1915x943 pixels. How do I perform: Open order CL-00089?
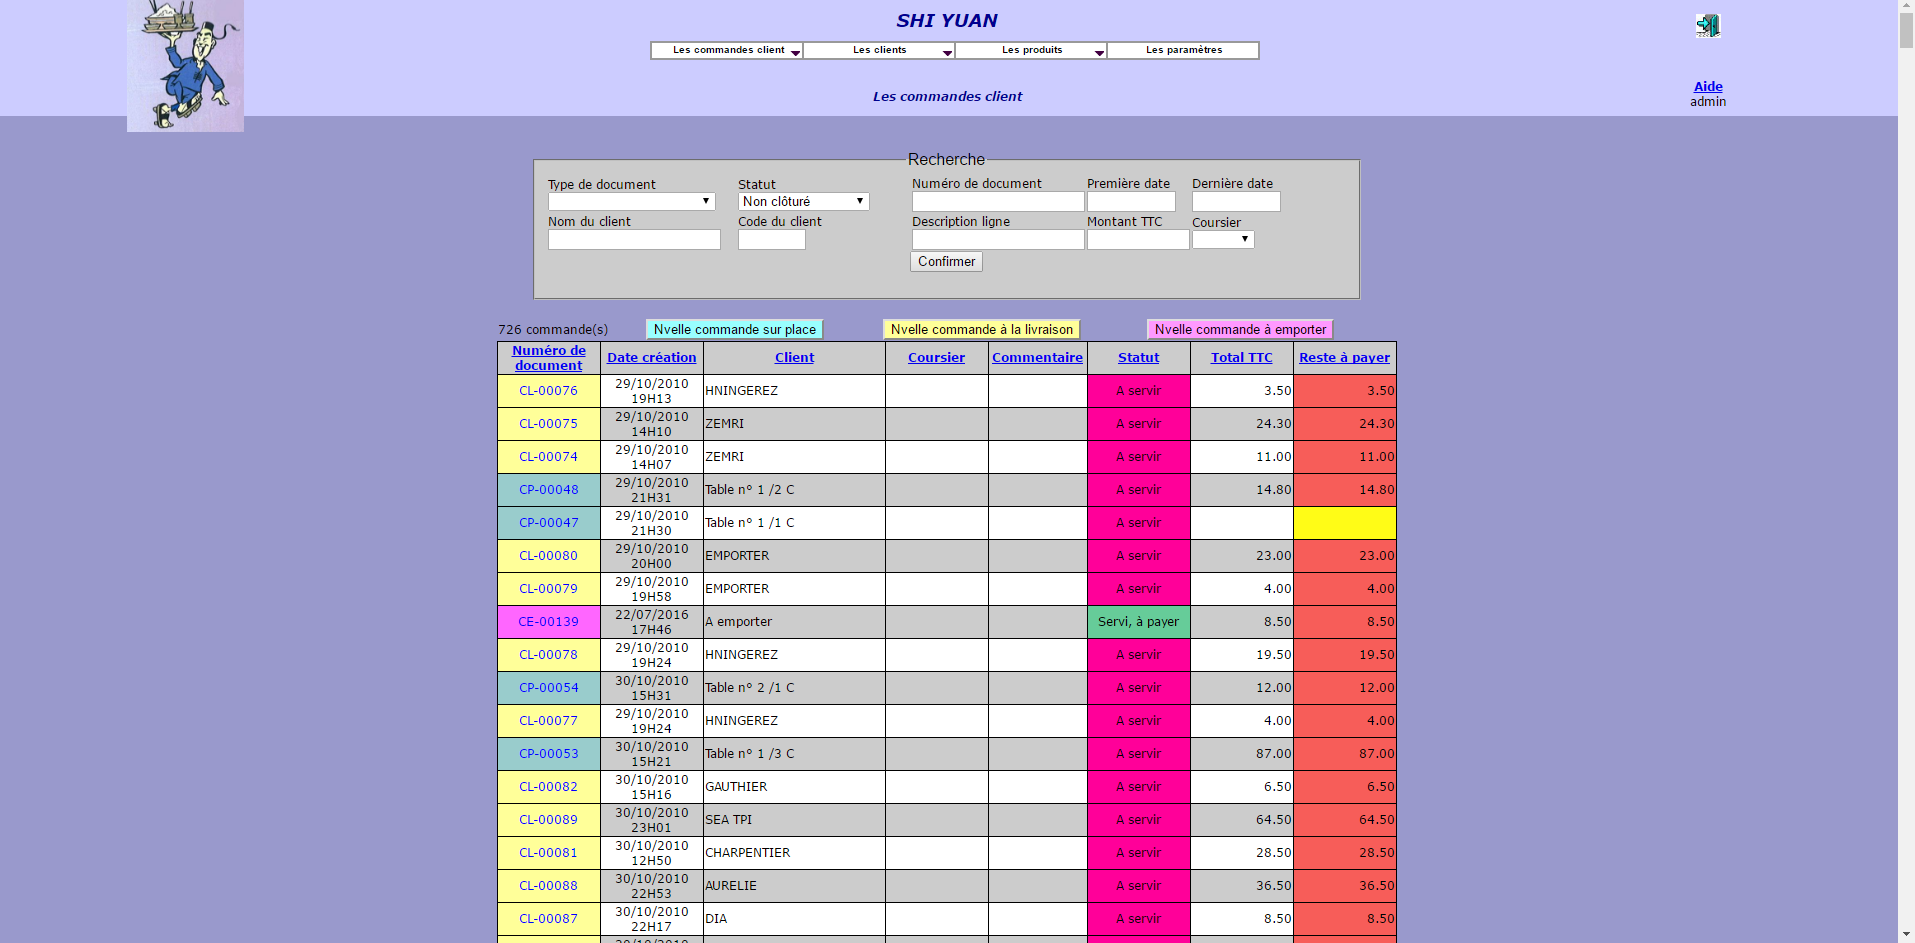(548, 820)
